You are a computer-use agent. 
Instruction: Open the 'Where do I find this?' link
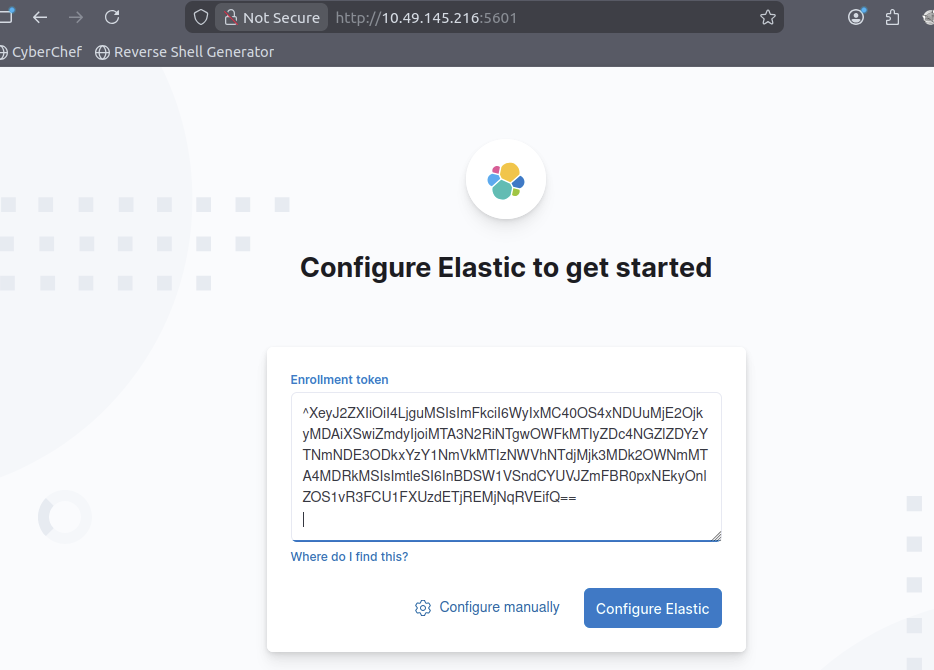349,556
